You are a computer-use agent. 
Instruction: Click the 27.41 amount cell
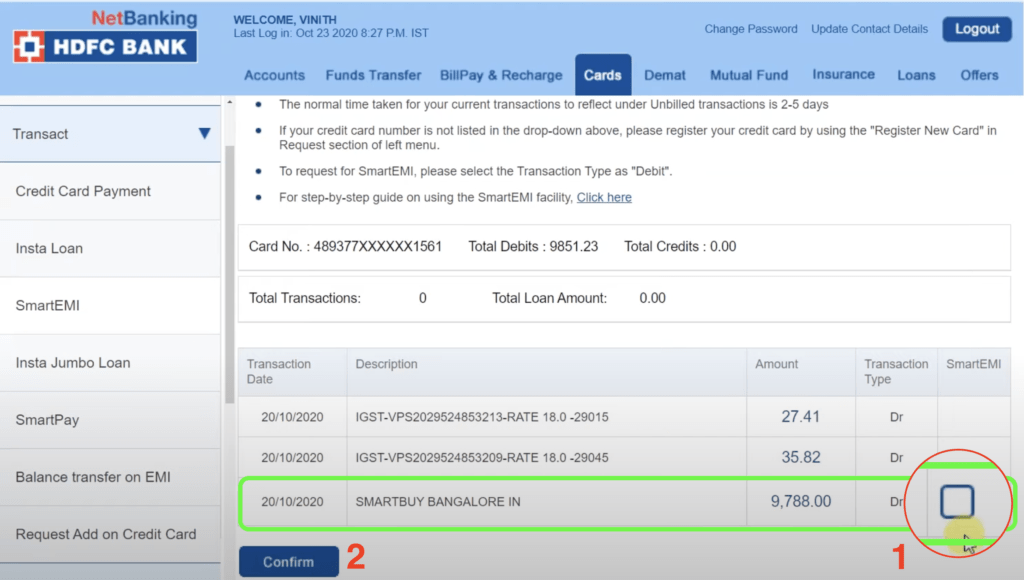coord(801,417)
